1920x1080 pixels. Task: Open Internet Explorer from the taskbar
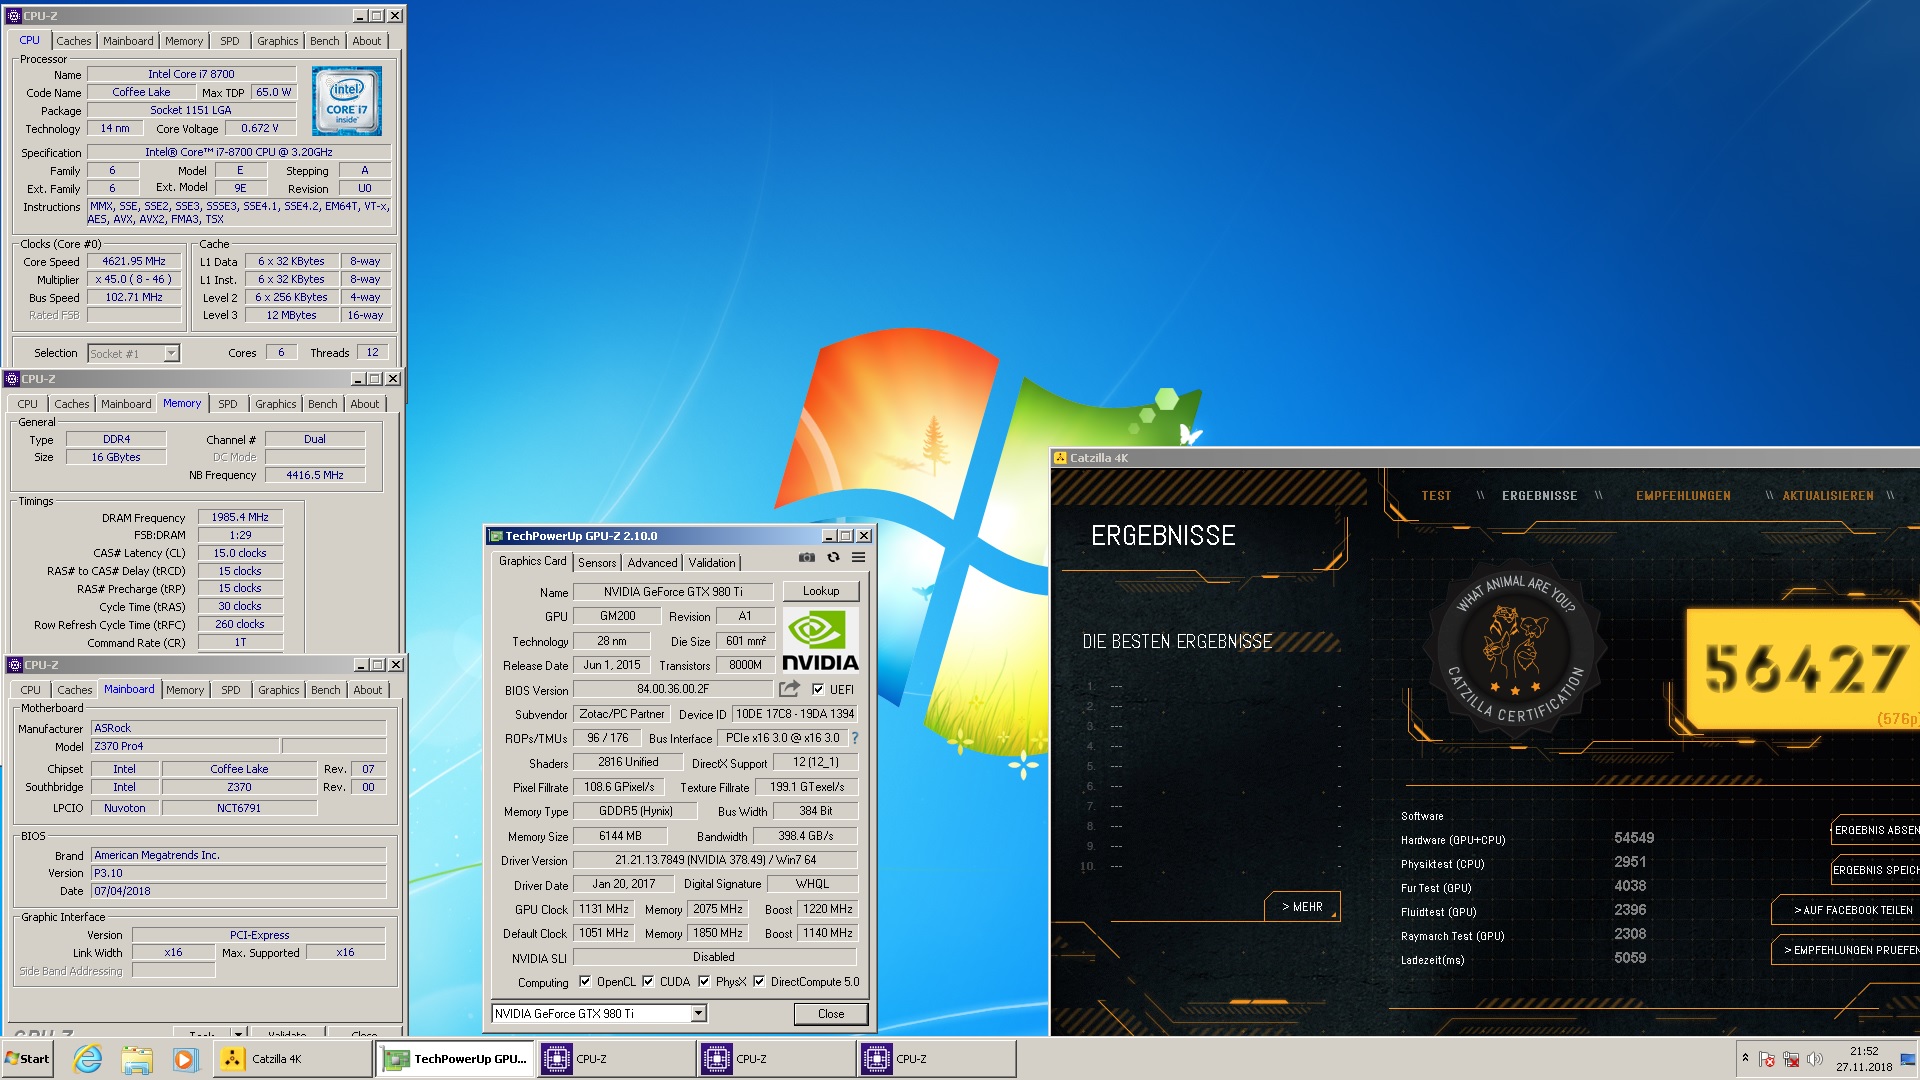[88, 1059]
